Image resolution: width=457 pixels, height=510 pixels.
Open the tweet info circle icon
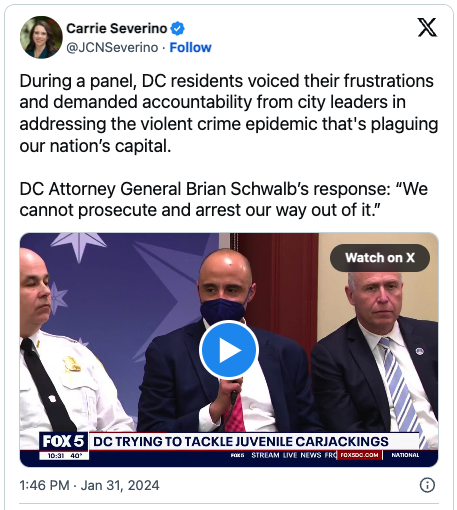427,485
